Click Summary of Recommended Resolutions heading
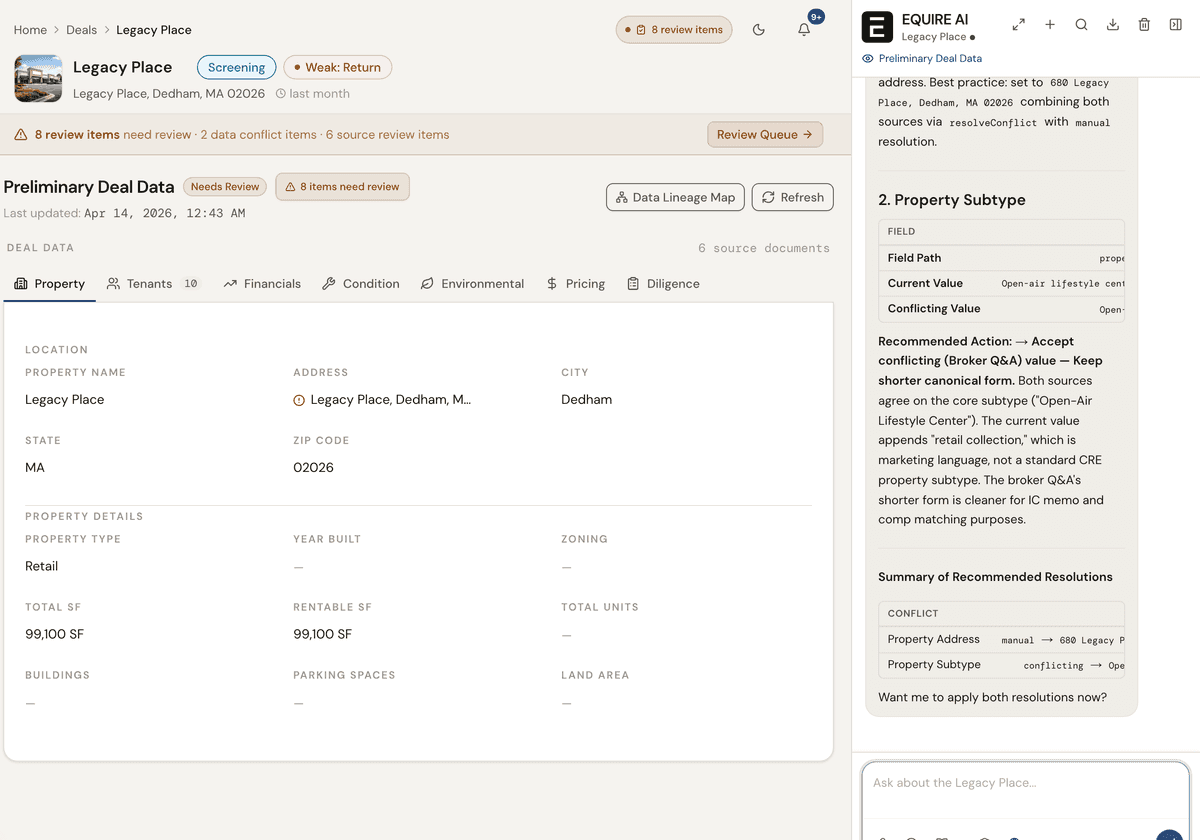Image resolution: width=1200 pixels, height=840 pixels. (x=995, y=577)
